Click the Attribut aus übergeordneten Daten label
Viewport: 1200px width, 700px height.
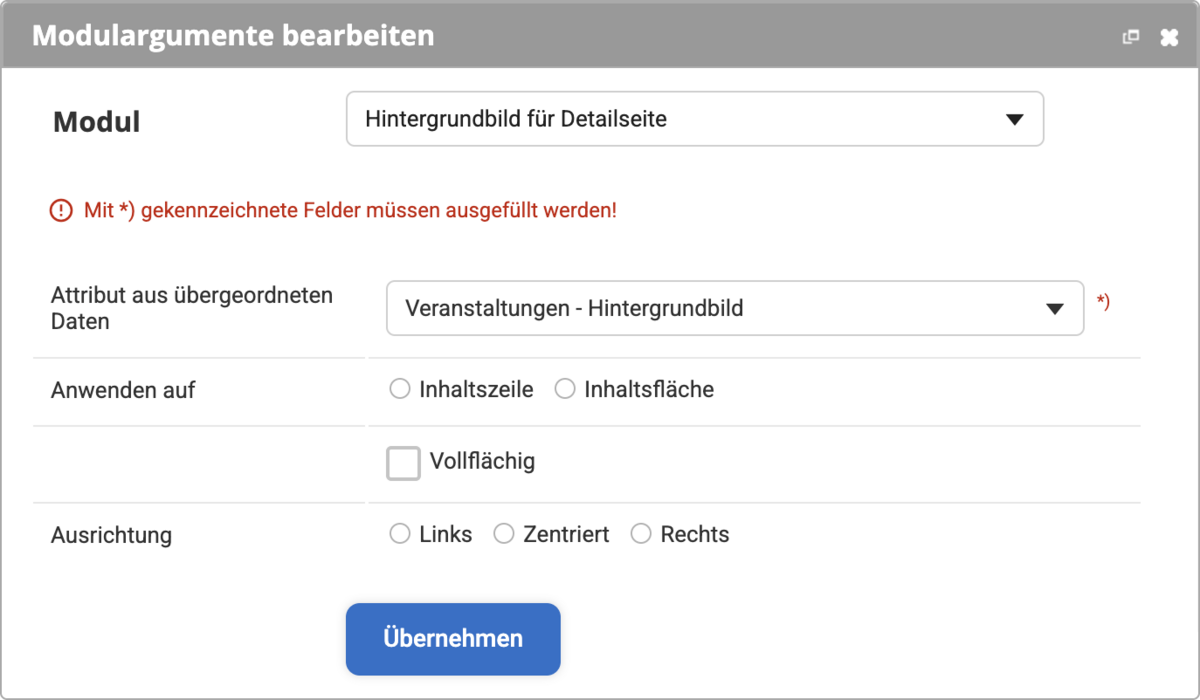coord(192,309)
